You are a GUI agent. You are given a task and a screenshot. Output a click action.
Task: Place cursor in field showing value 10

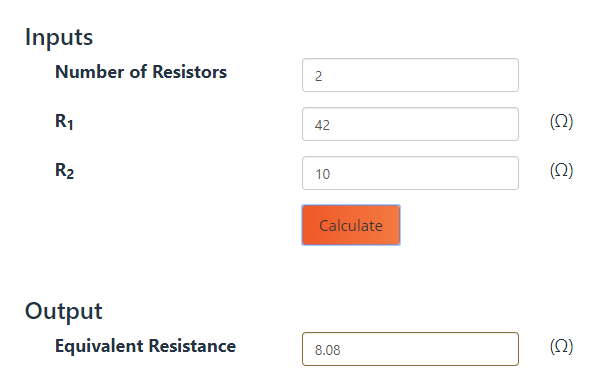(x=410, y=173)
